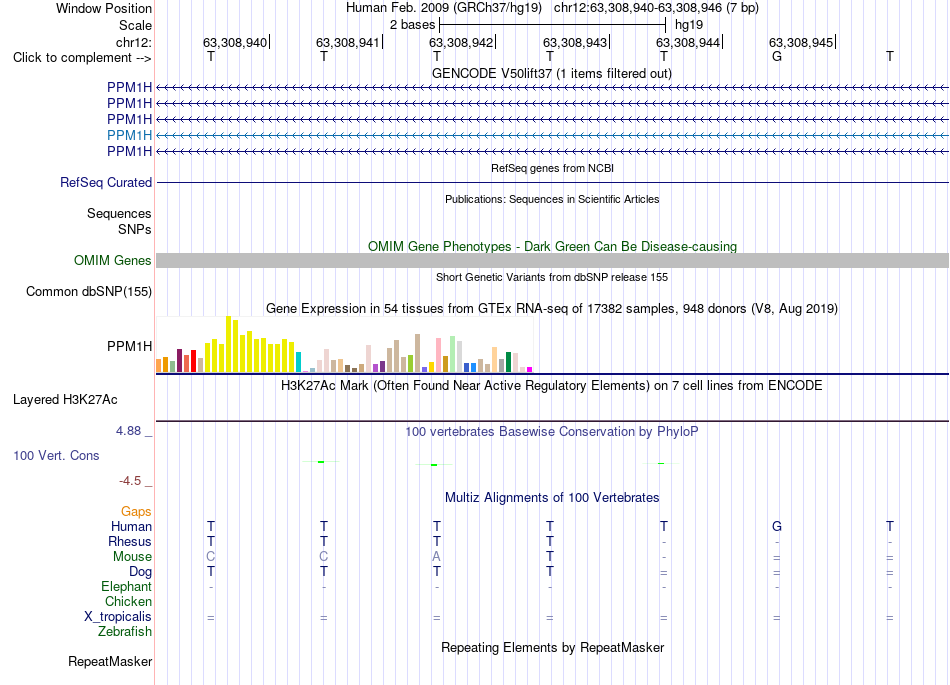
Task: Click the 'Rhesus' alignment row label
Action: point(130,541)
